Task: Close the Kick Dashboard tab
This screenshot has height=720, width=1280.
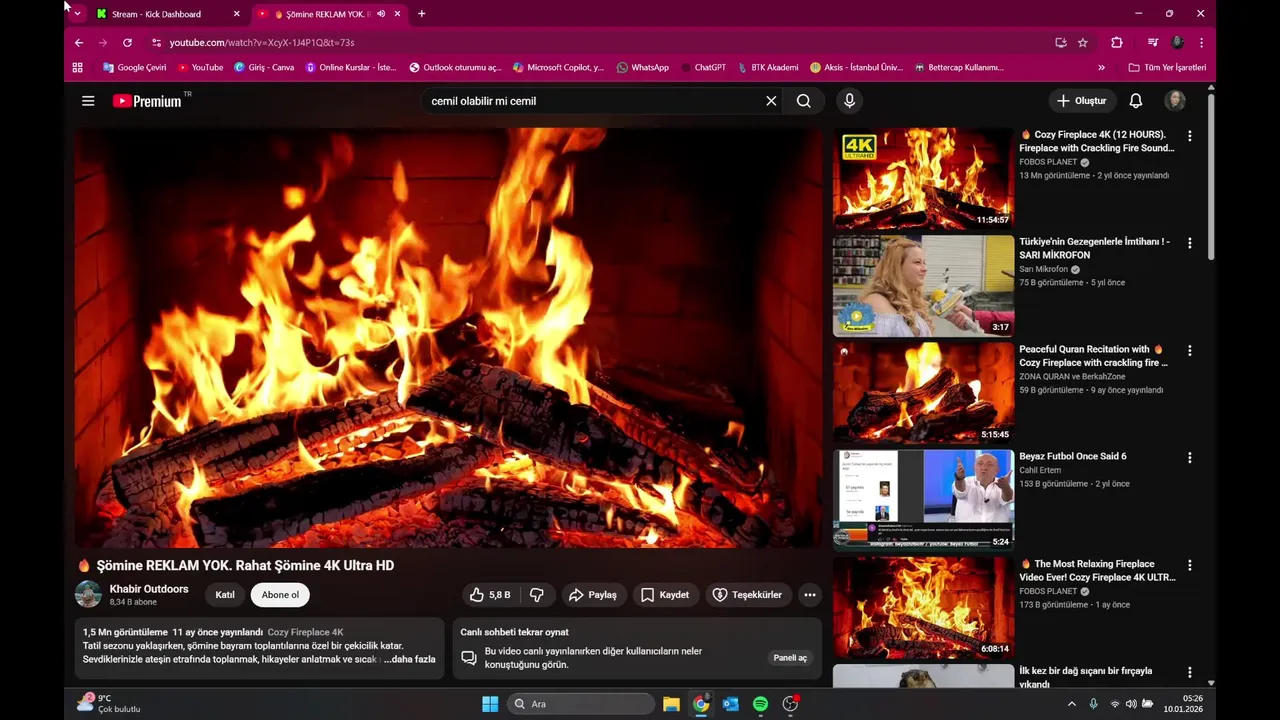Action: click(236, 14)
